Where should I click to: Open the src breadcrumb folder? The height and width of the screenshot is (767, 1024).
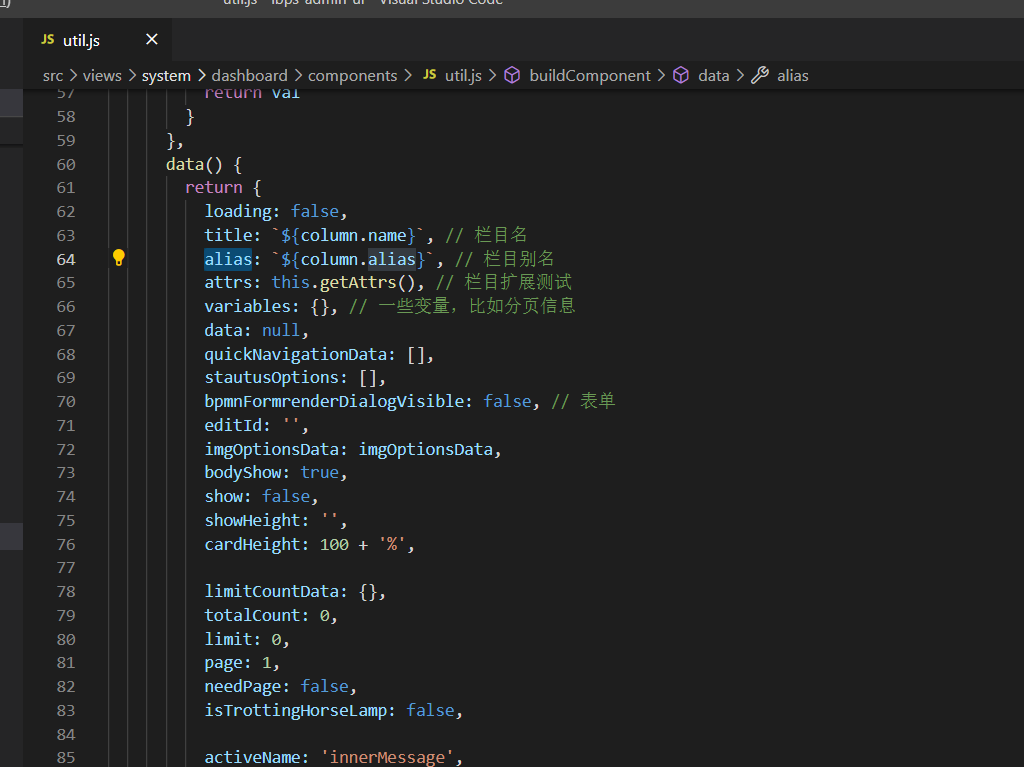(52, 75)
